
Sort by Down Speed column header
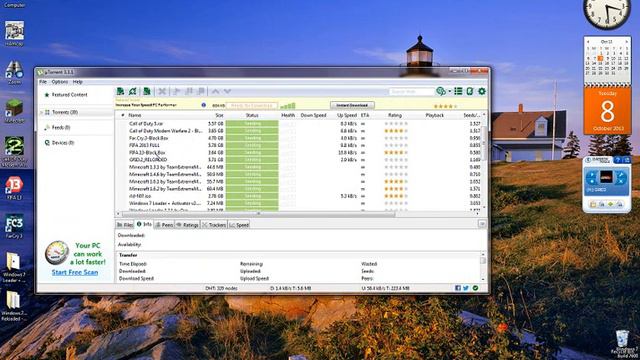coord(313,116)
